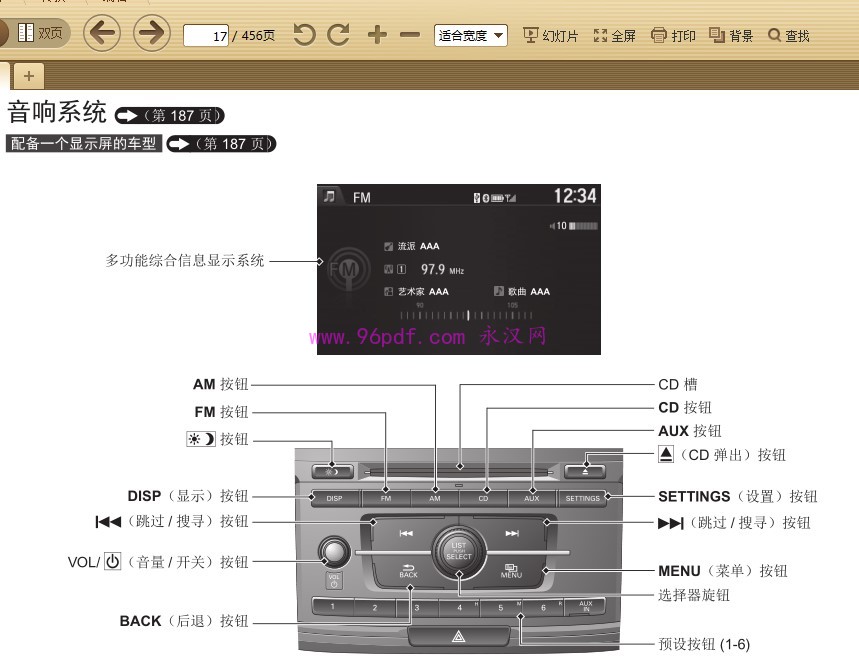The height and width of the screenshot is (667, 859).
Task: Open the 查找 search function
Action: [x=789, y=33]
